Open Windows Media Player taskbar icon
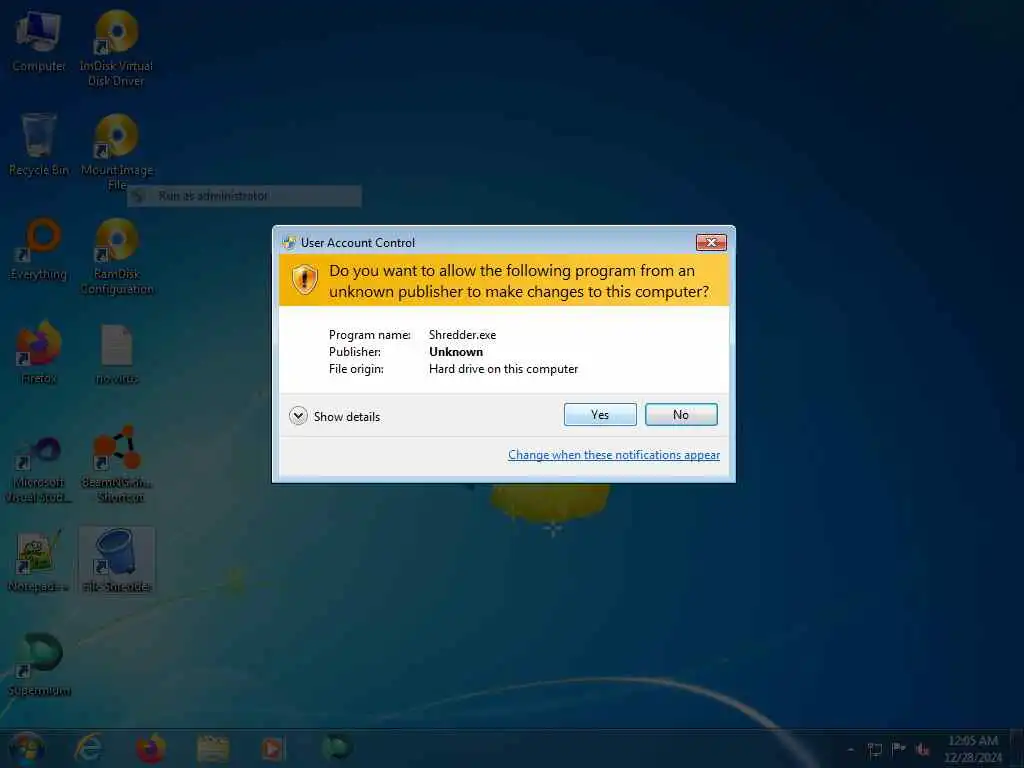 point(274,748)
